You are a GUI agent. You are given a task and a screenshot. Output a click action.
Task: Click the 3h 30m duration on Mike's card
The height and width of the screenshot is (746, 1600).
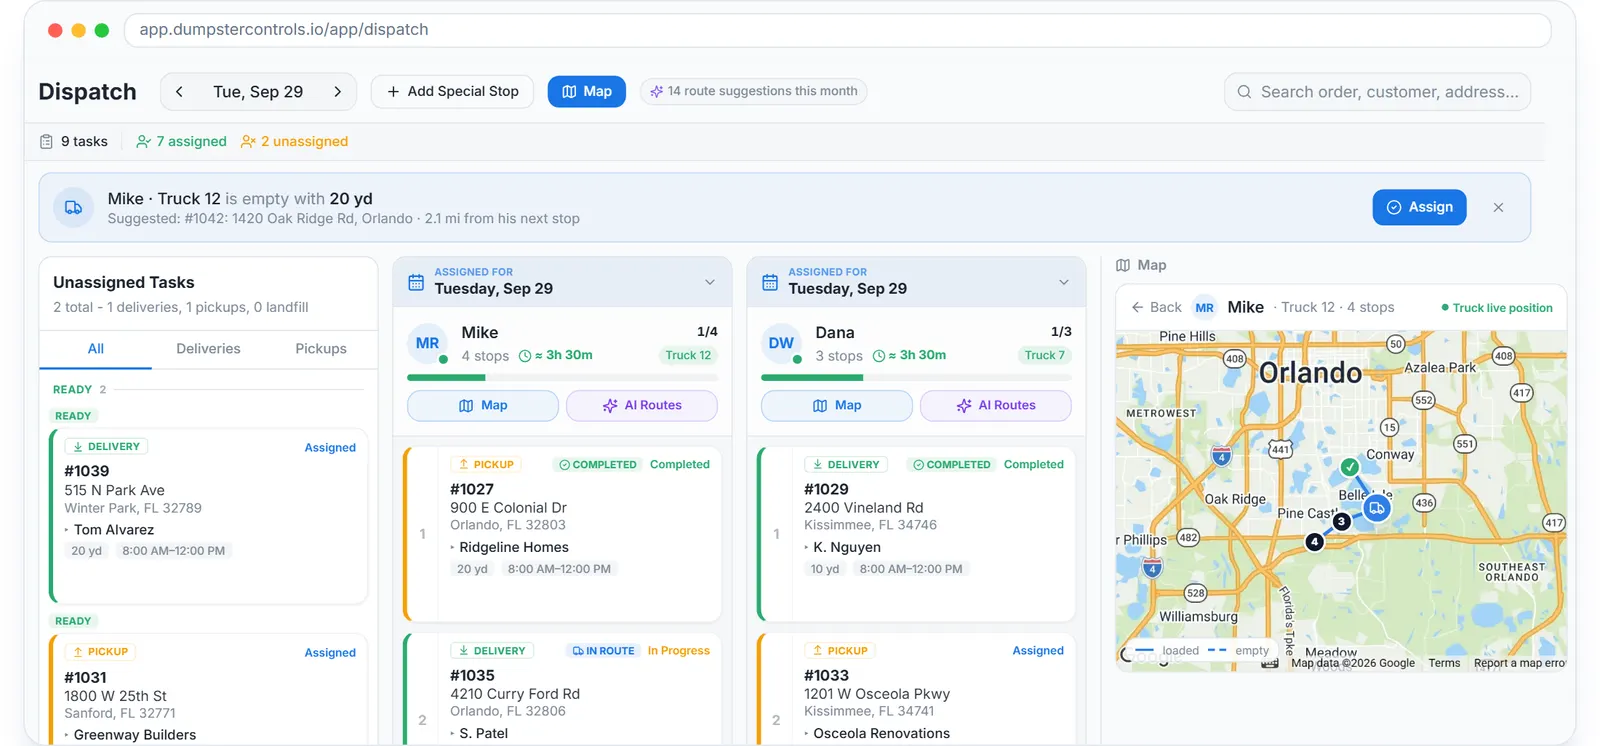point(556,356)
